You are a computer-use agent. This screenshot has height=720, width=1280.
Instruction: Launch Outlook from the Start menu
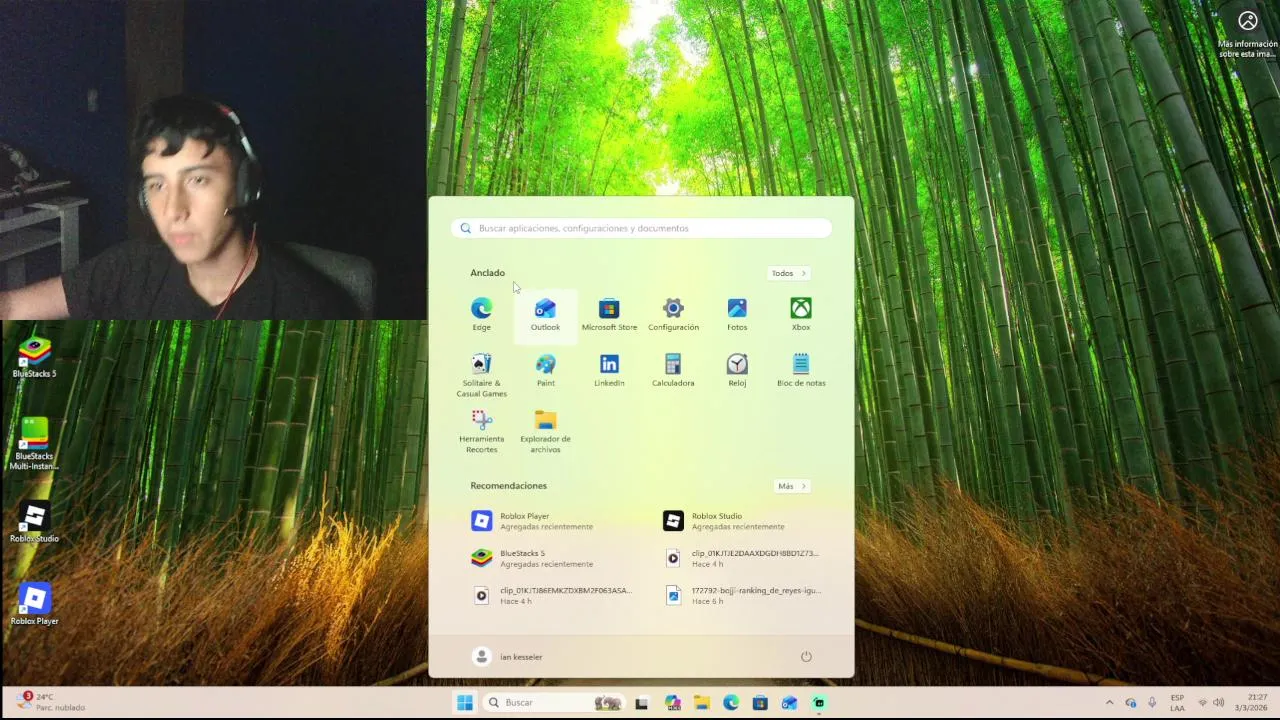coord(545,314)
